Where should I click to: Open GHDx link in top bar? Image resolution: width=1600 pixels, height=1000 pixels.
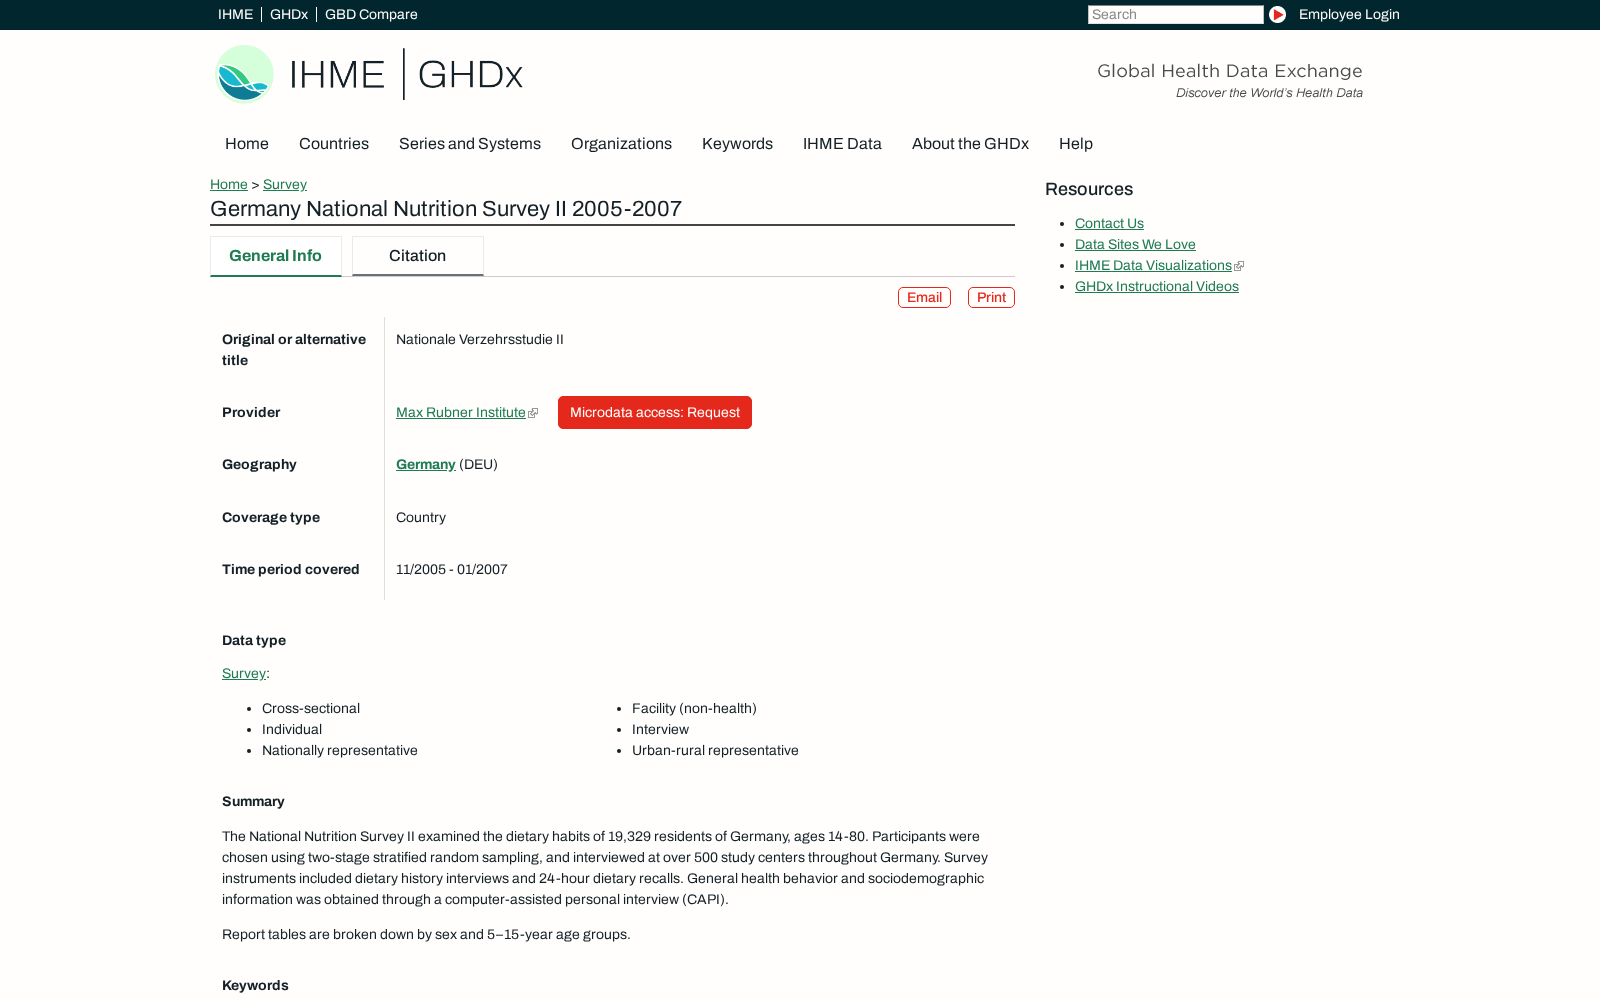[289, 14]
